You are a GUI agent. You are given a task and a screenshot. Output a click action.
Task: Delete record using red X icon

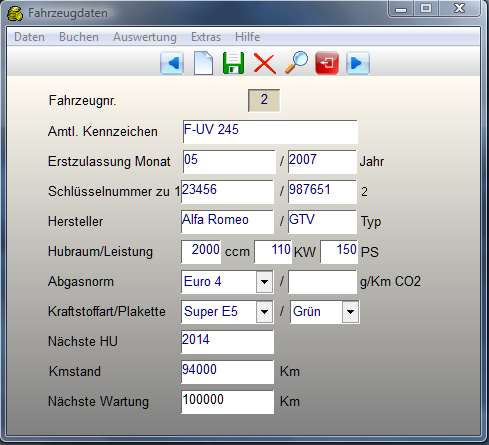click(265, 63)
